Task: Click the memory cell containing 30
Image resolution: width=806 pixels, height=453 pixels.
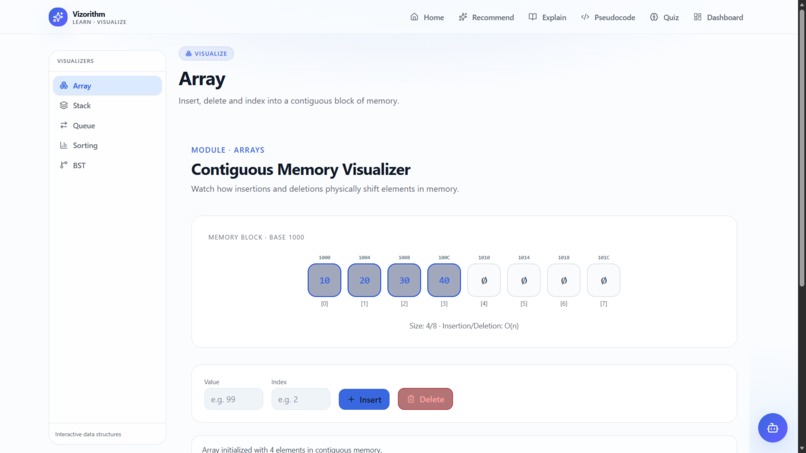Action: pos(404,280)
